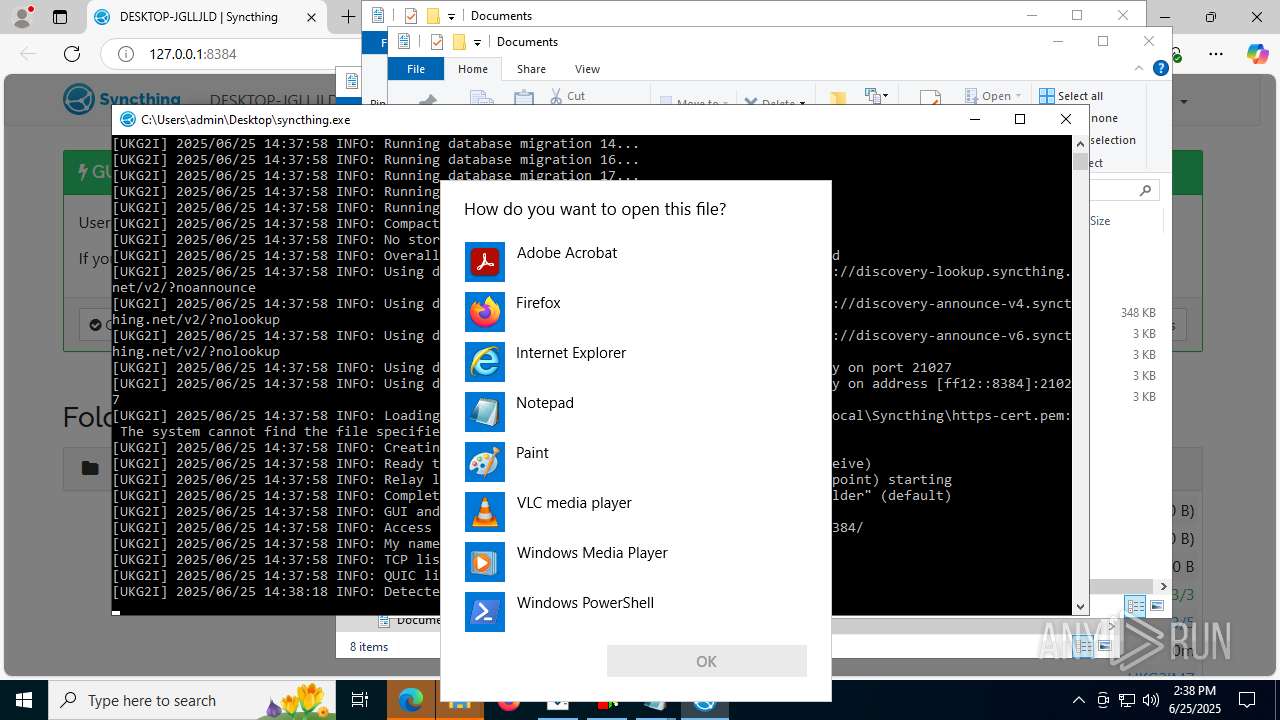Open Customize Quick Access Toolbar dropdown, front Documents
1280x720 pixels.
point(478,42)
